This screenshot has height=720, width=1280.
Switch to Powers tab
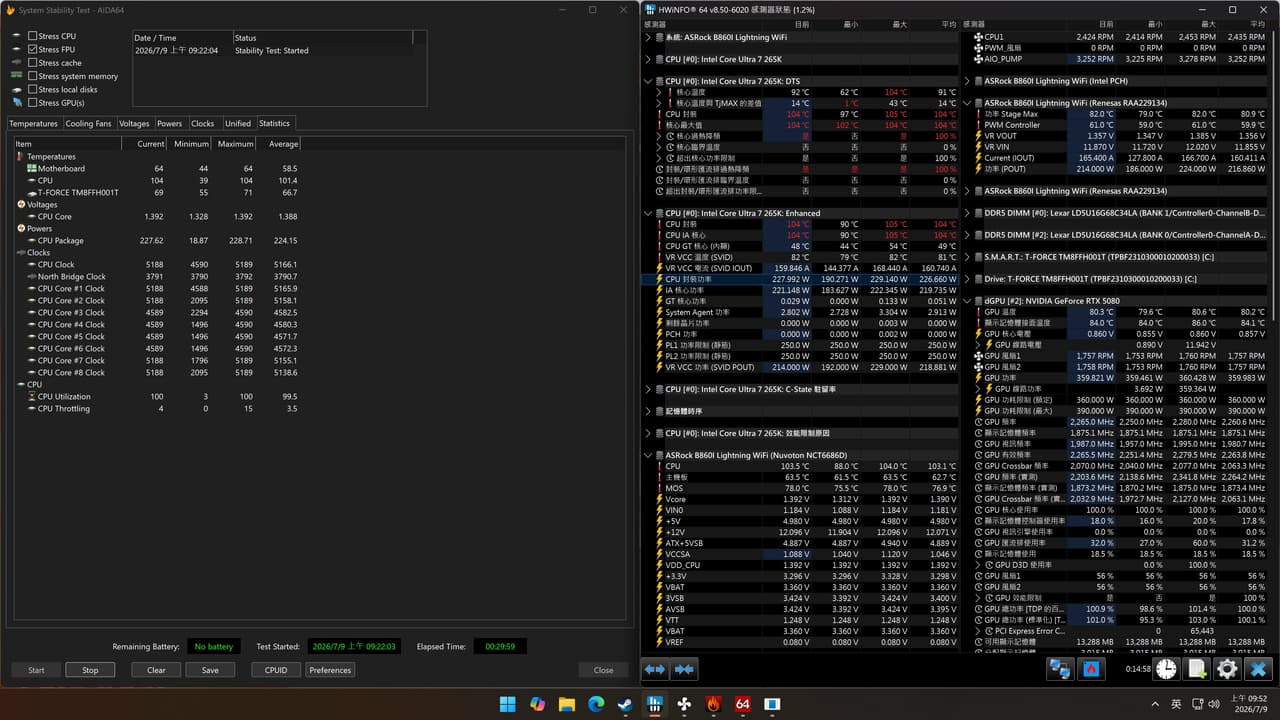(x=170, y=124)
